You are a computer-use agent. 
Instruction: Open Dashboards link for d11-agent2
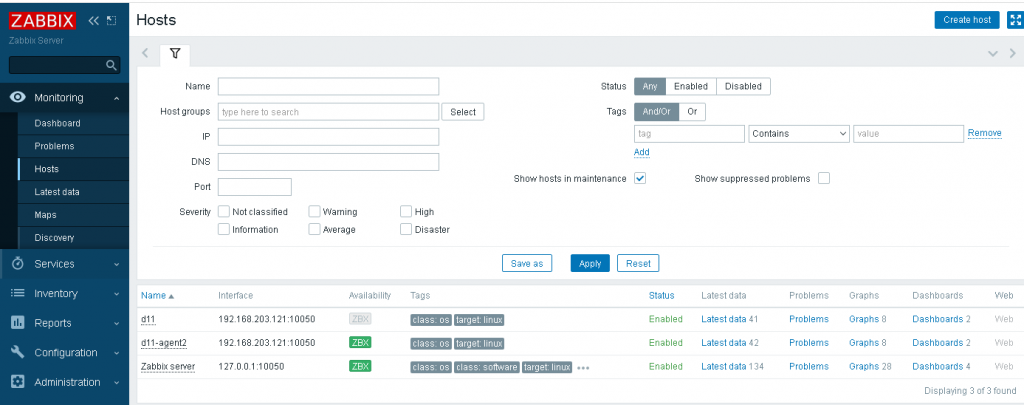point(938,342)
